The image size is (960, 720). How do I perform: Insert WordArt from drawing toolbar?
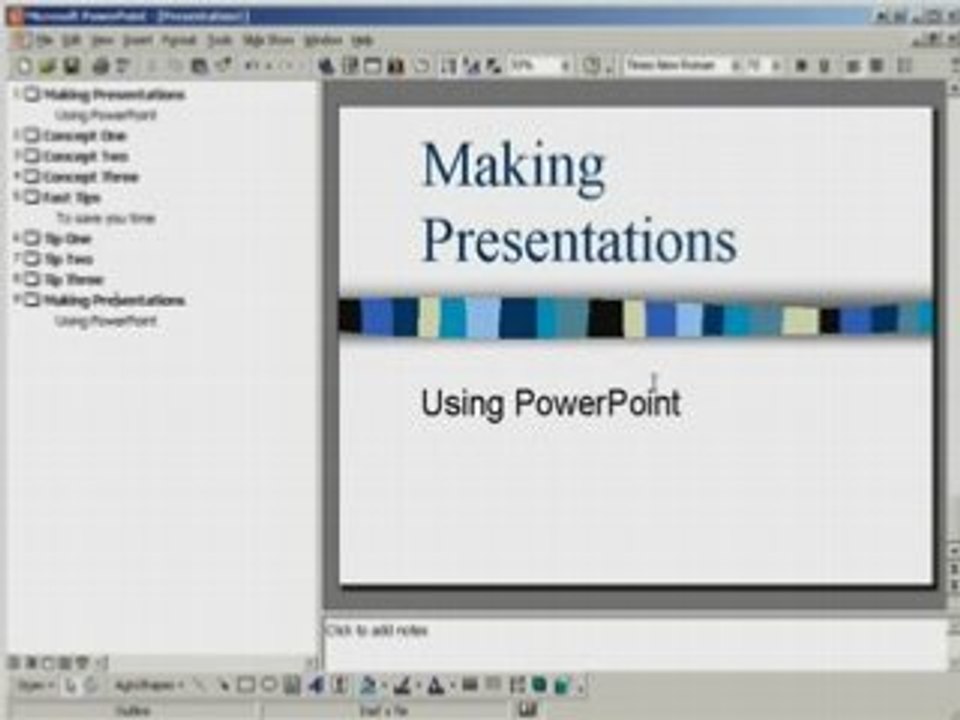click(x=316, y=685)
